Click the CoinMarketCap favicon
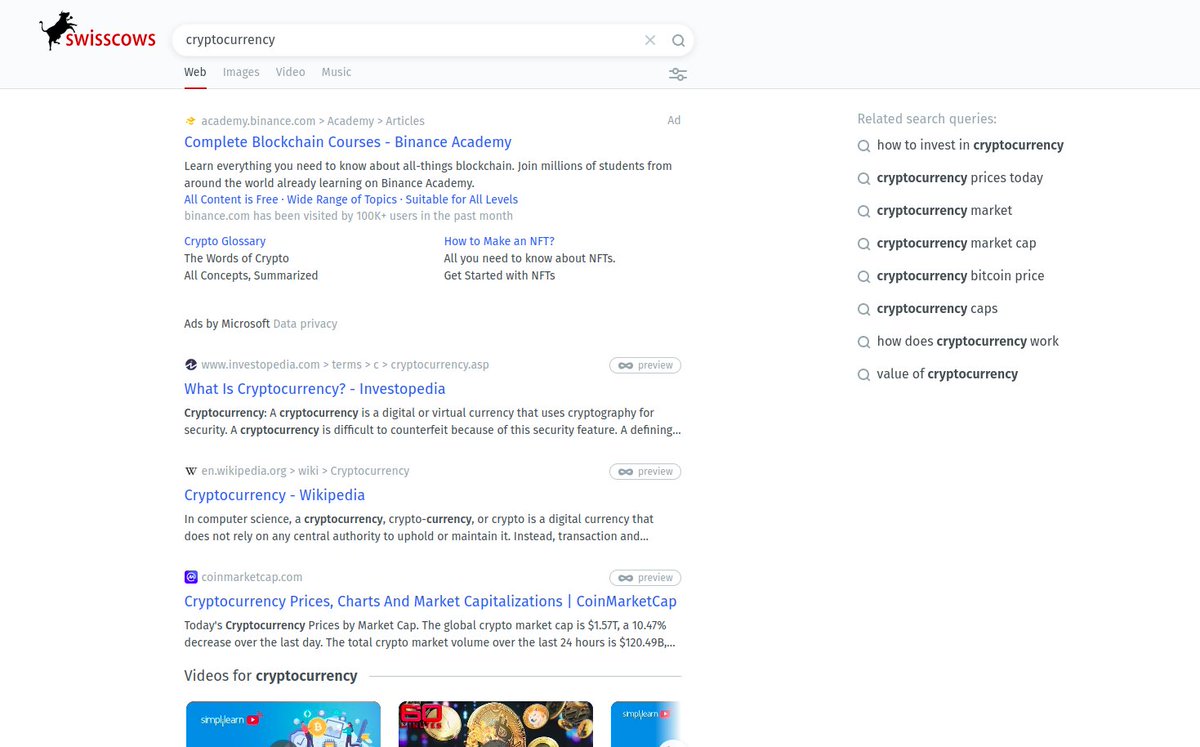This screenshot has height=747, width=1200. (190, 577)
